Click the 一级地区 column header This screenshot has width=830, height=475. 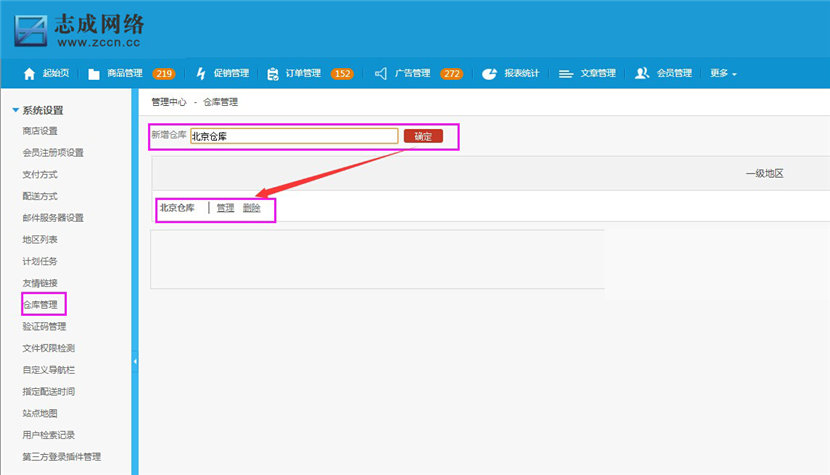tap(764, 174)
